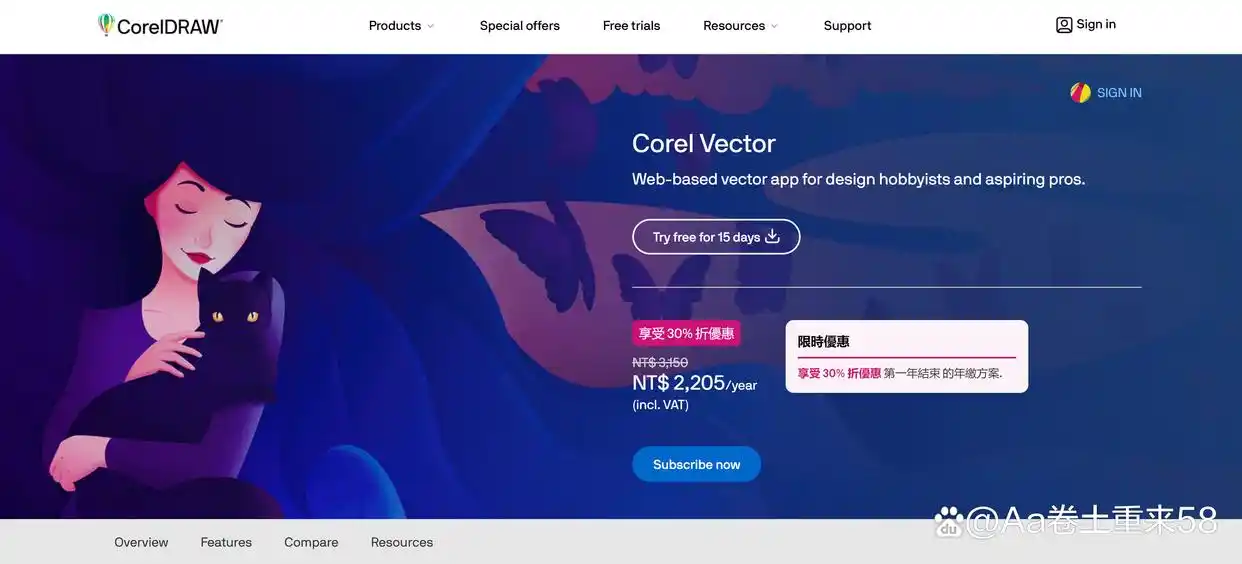1242x564 pixels.
Task: Expand the Products dropdown chevron
Action: (431, 26)
